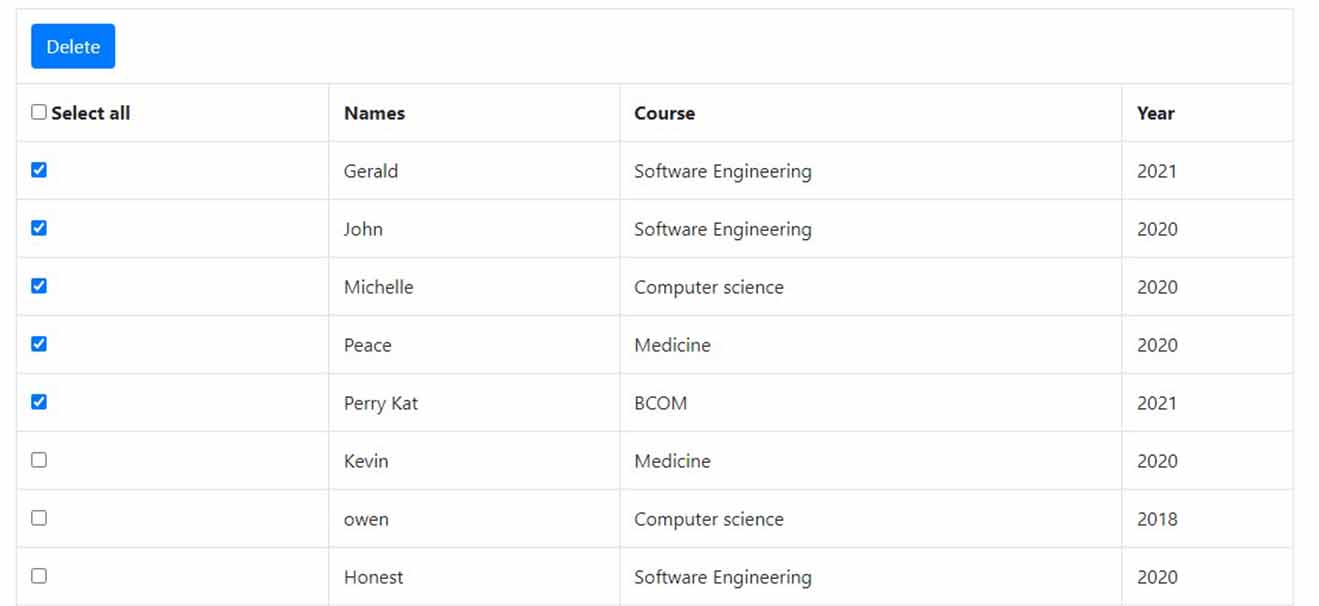The width and height of the screenshot is (1319, 606).
Task: Click the blue Delete button
Action: 73,47
